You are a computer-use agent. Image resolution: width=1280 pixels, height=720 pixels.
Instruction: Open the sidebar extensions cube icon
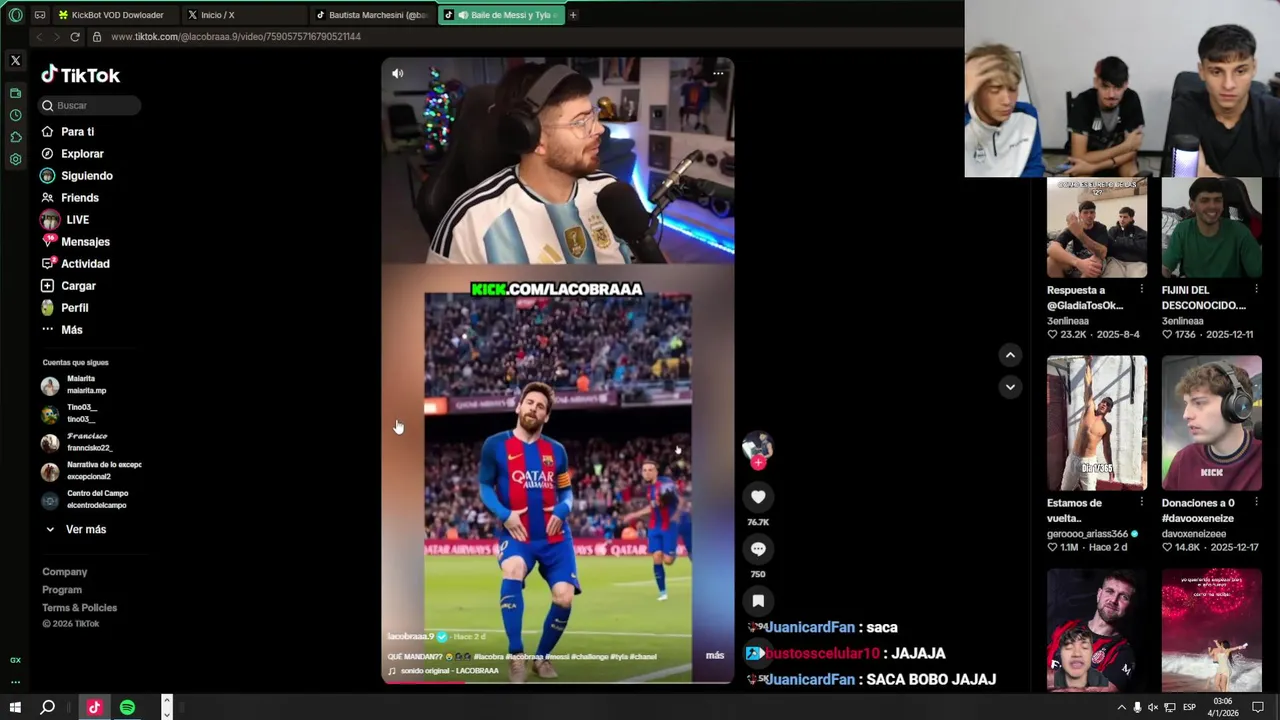coord(15,137)
